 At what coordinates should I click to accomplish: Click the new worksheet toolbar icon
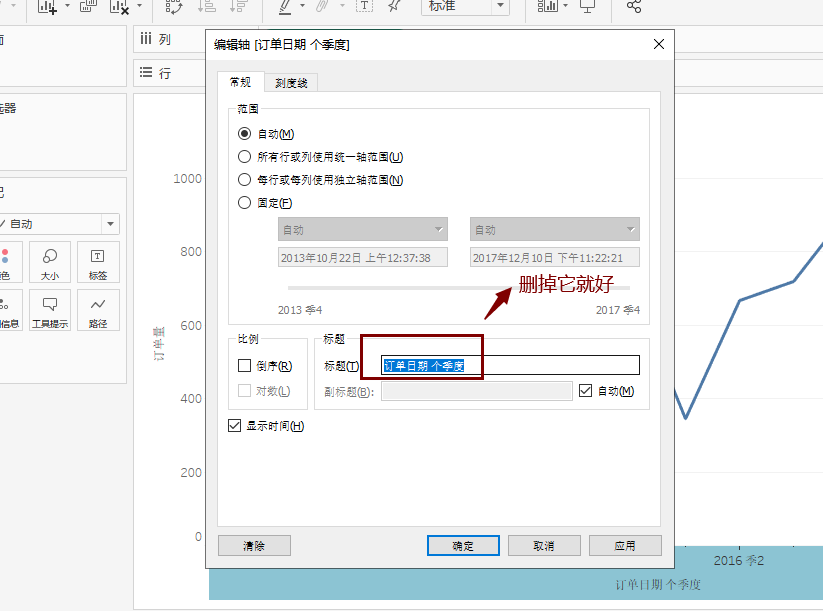pyautogui.click(x=47, y=6)
